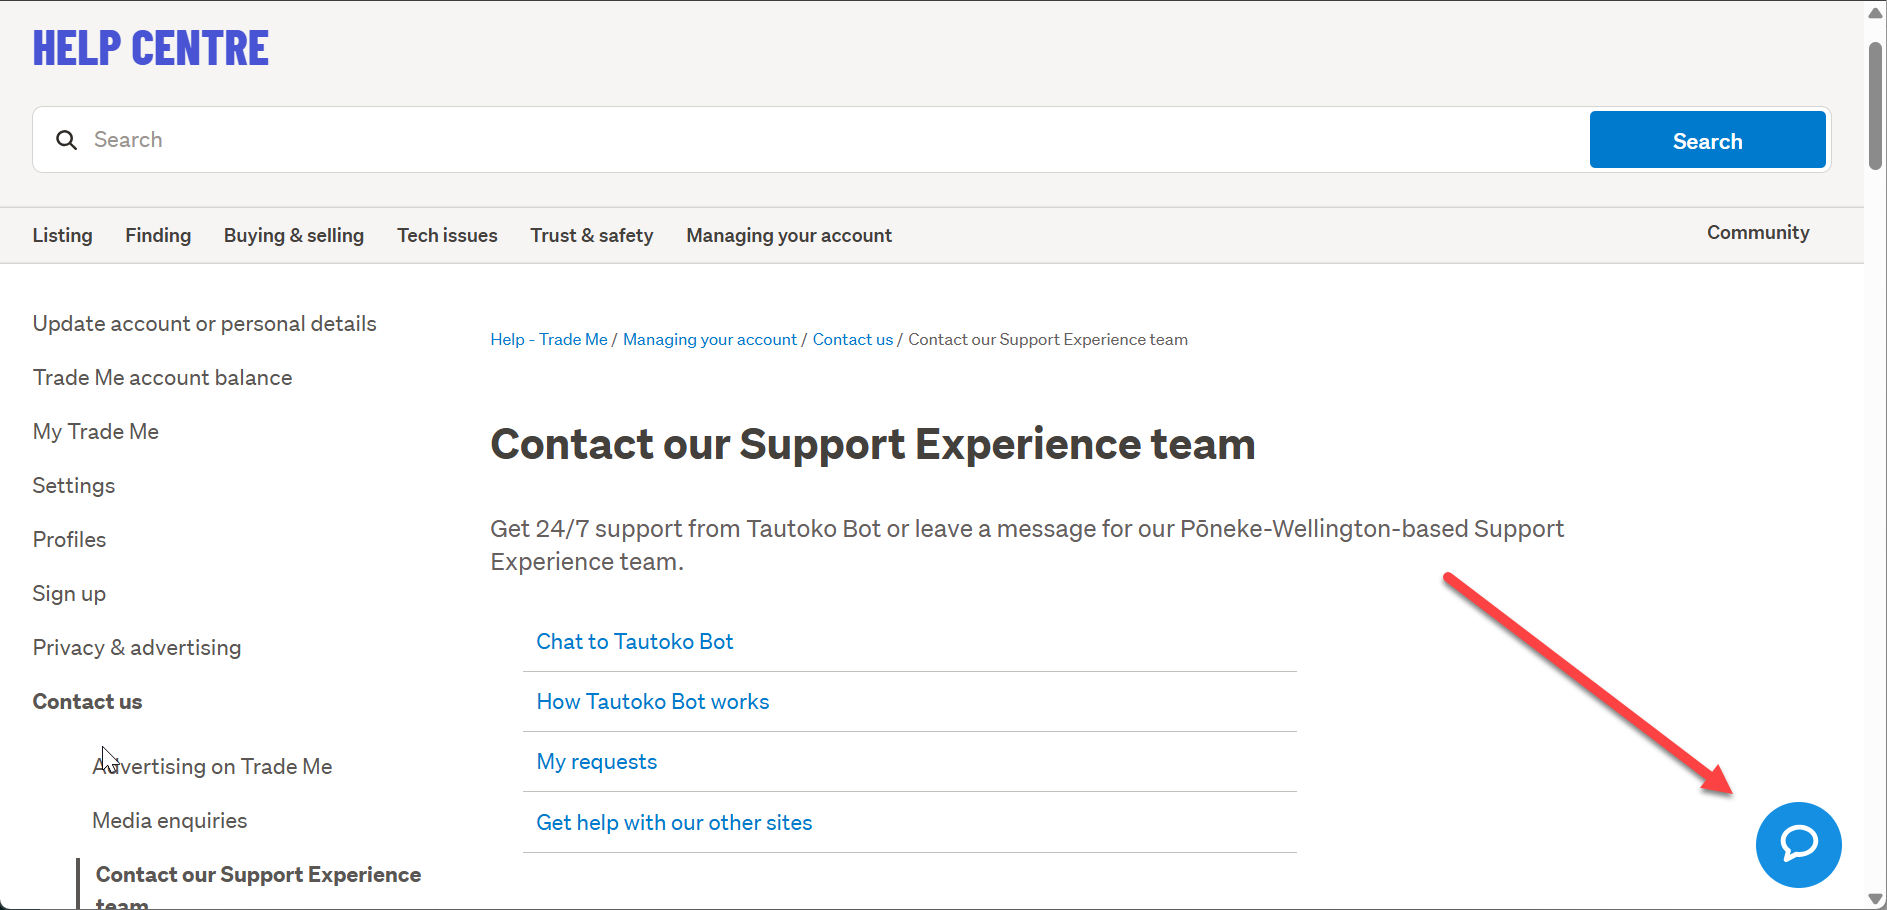Go to the Community link
The width and height of the screenshot is (1887, 910).
1758,232
